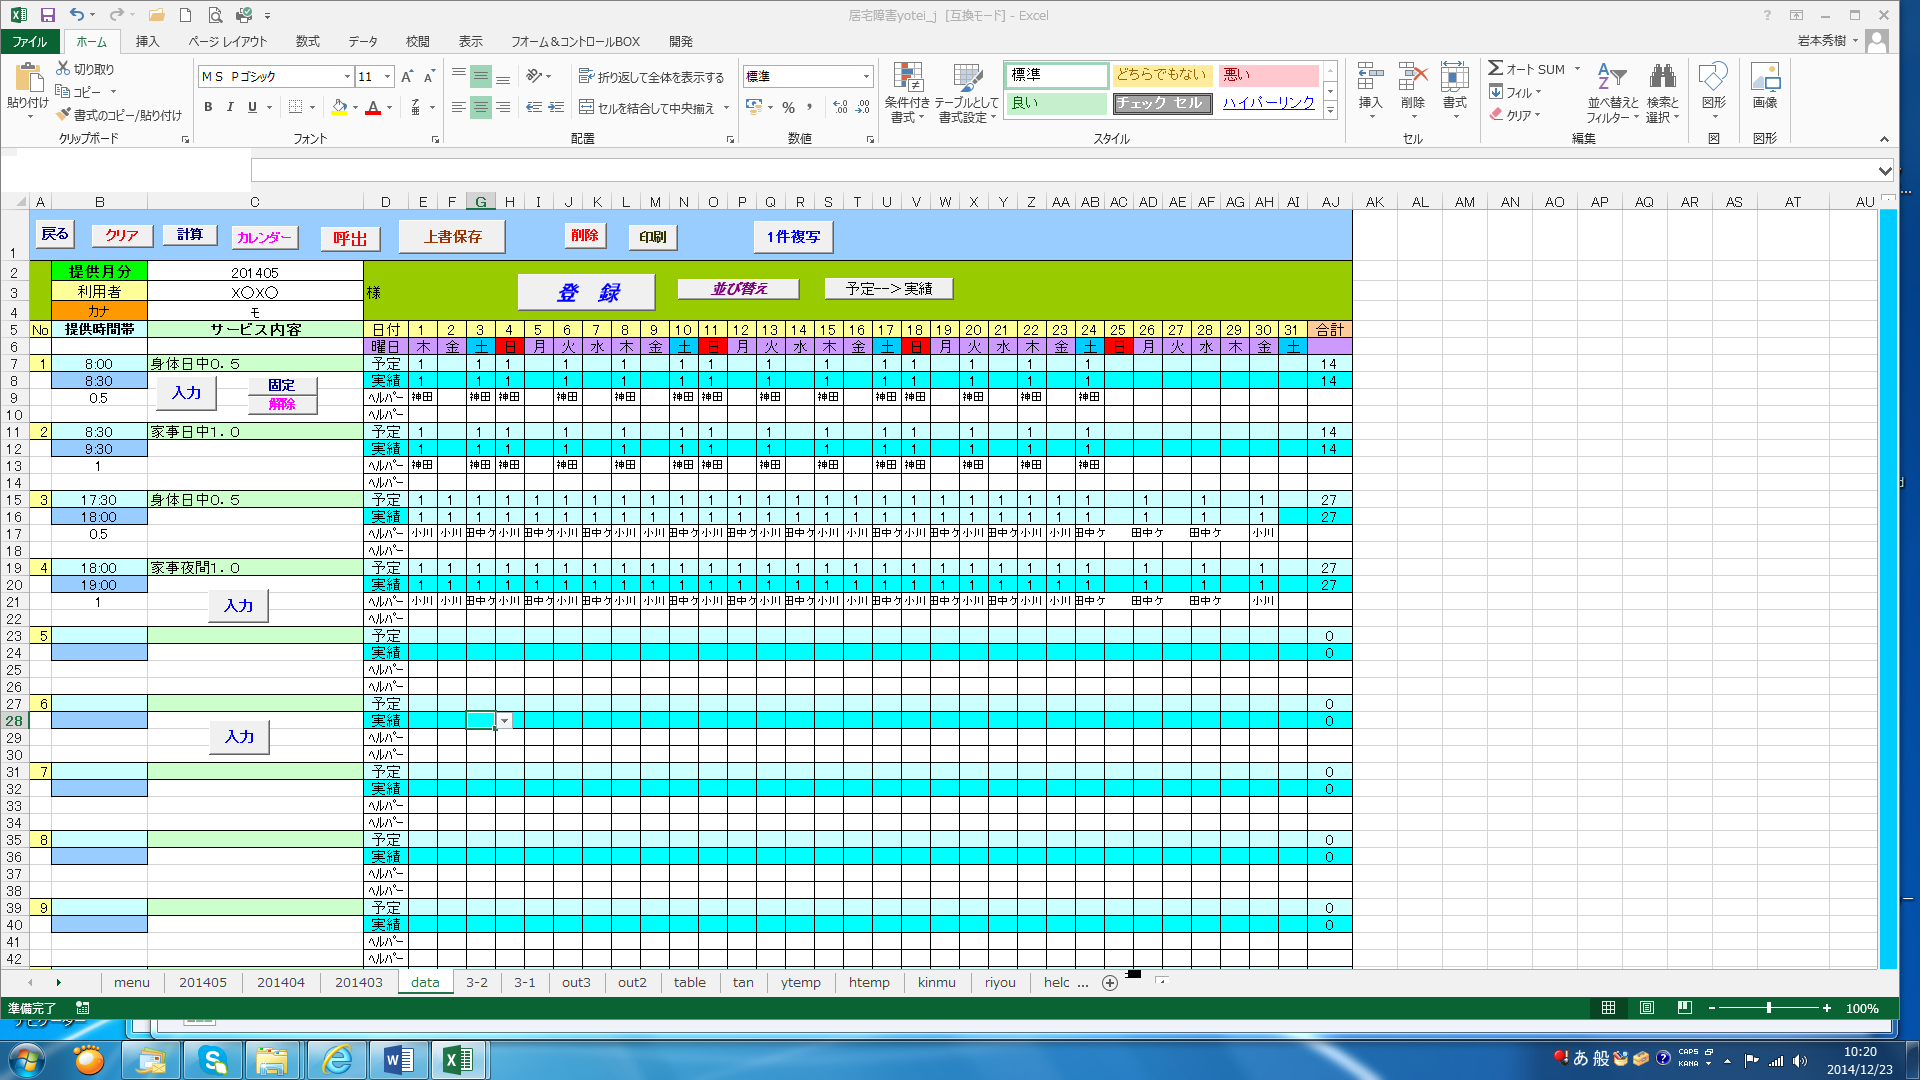Toggle italic formatting
Image resolution: width=1920 pixels, height=1080 pixels.
(230, 107)
